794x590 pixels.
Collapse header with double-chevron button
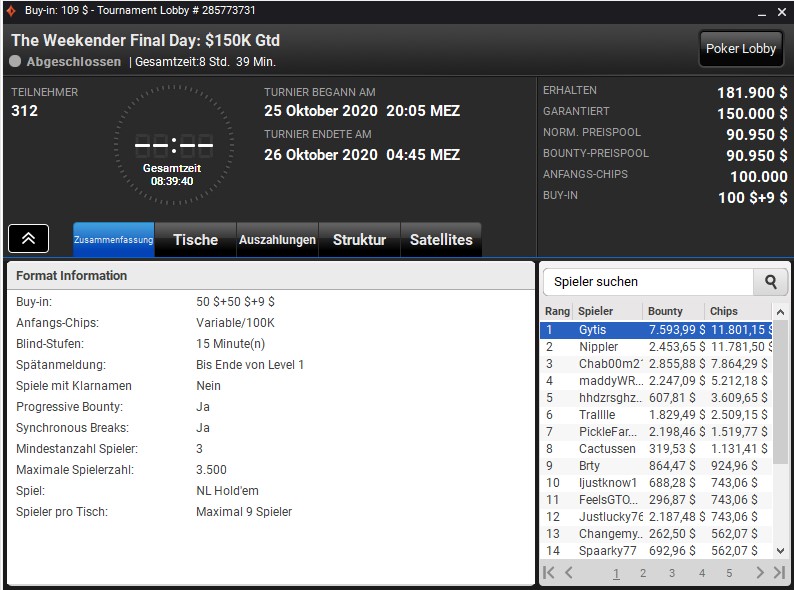(28, 239)
